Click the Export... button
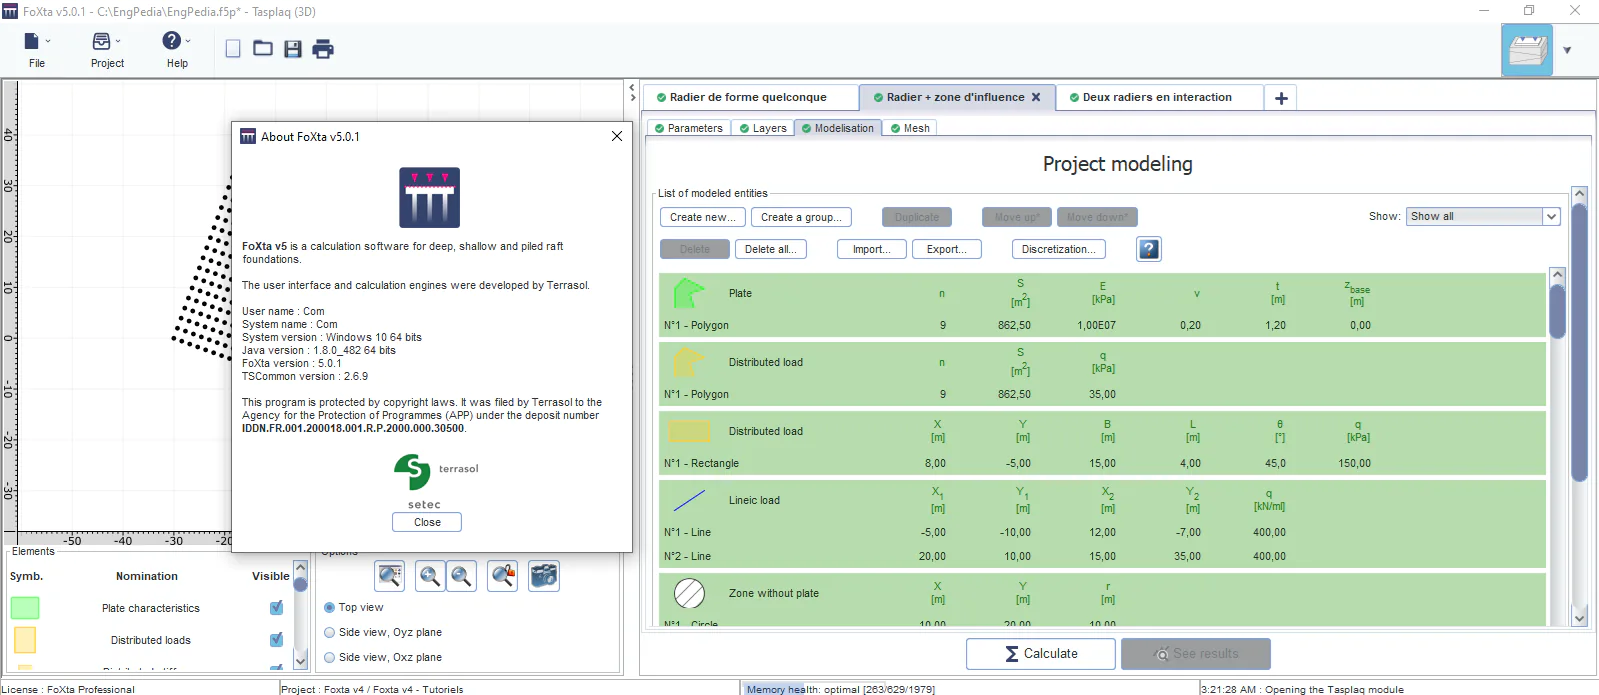Screen dimensions: 1599x695 (x=946, y=249)
